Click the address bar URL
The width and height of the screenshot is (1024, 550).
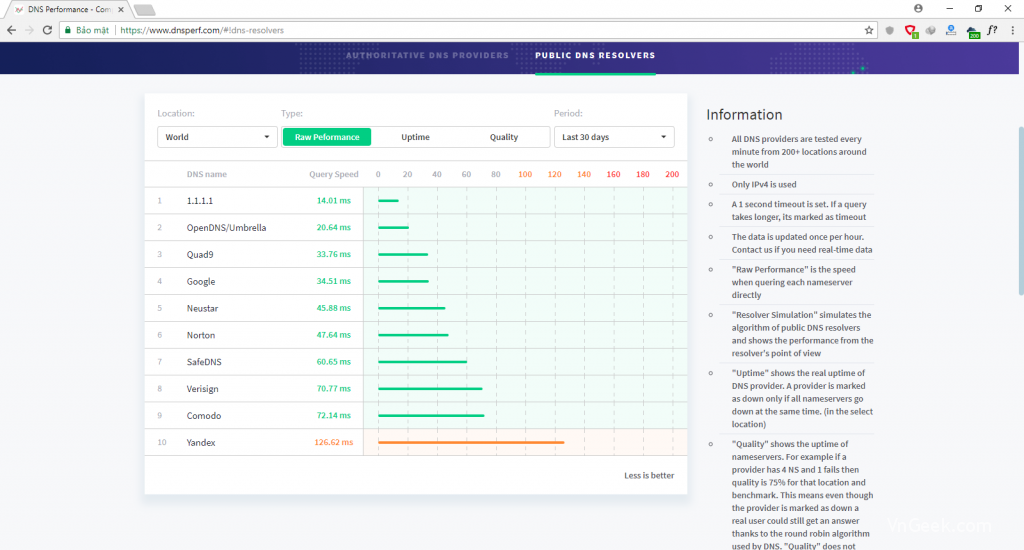click(x=202, y=30)
